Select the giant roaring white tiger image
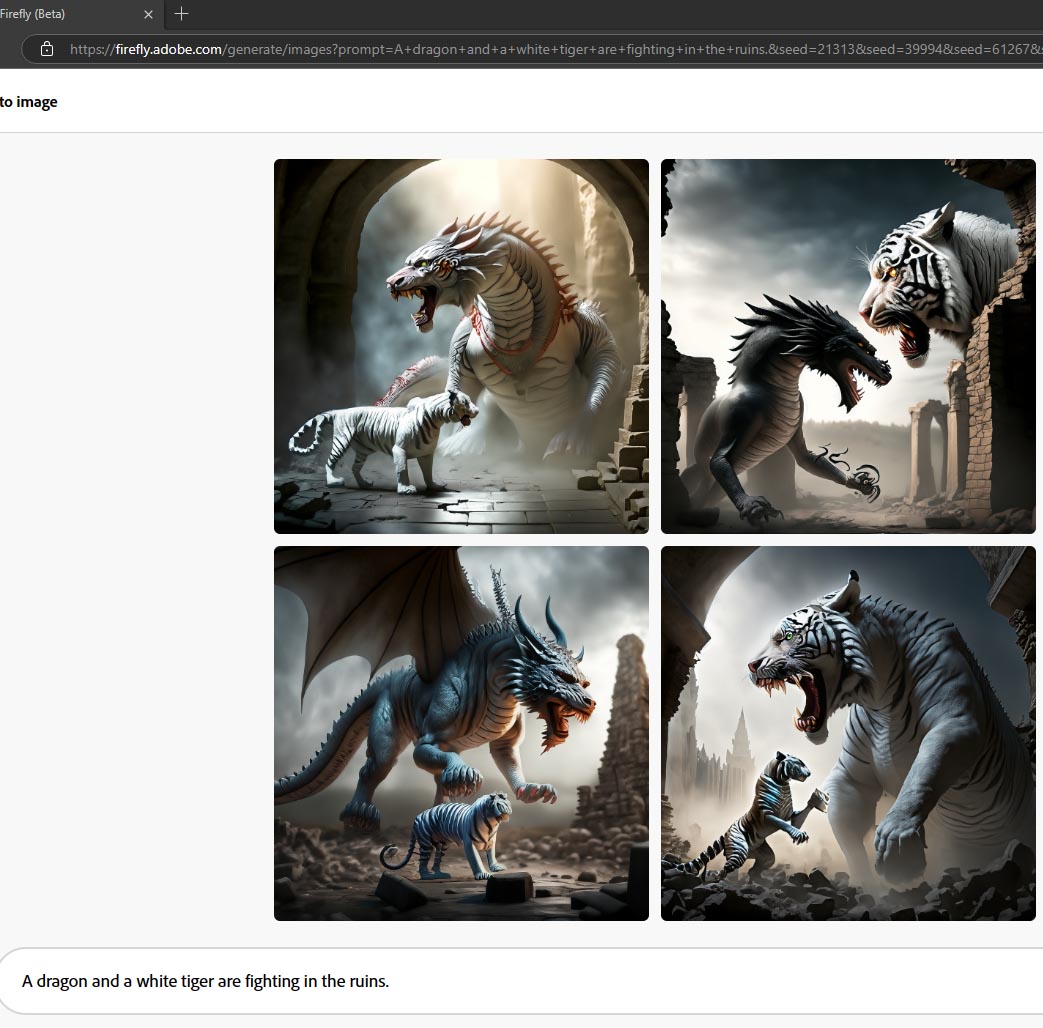The image size is (1043, 1028). point(848,733)
